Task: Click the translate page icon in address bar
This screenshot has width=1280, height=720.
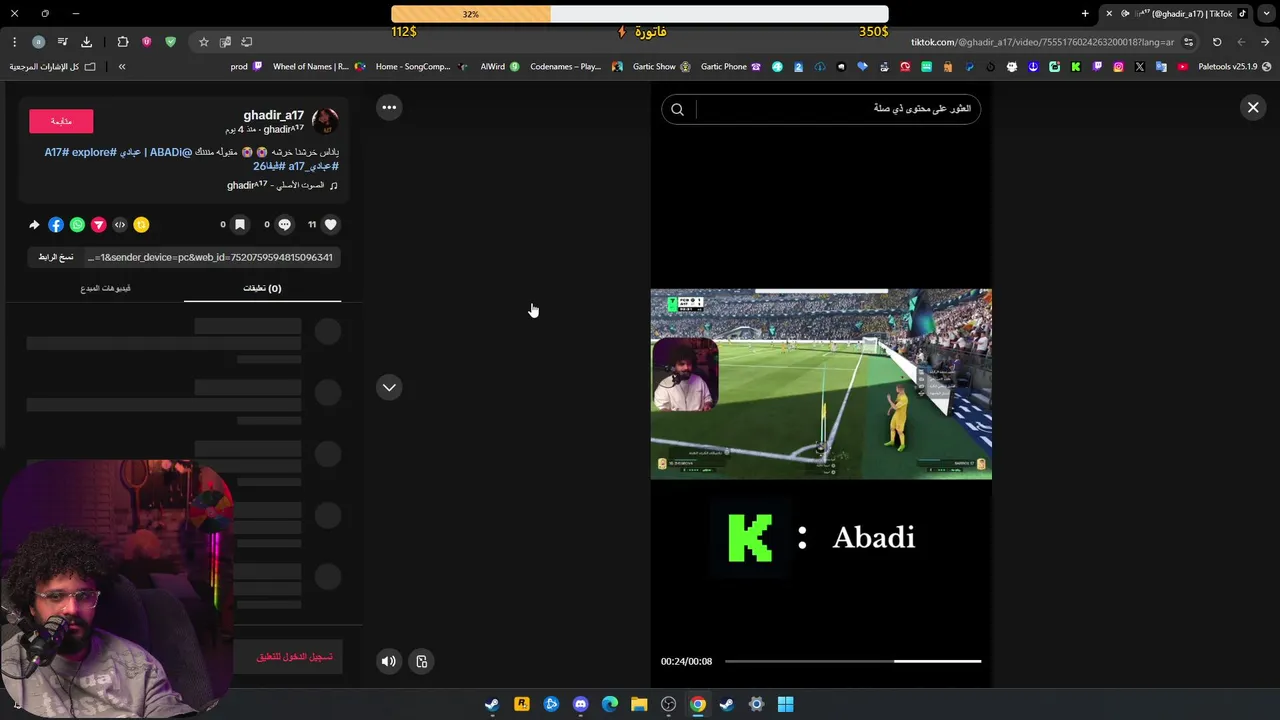Action: (225, 42)
